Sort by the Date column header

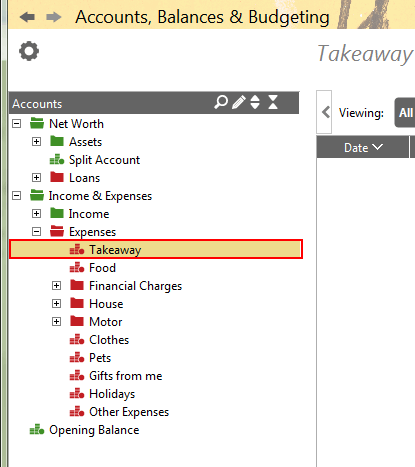[363, 147]
